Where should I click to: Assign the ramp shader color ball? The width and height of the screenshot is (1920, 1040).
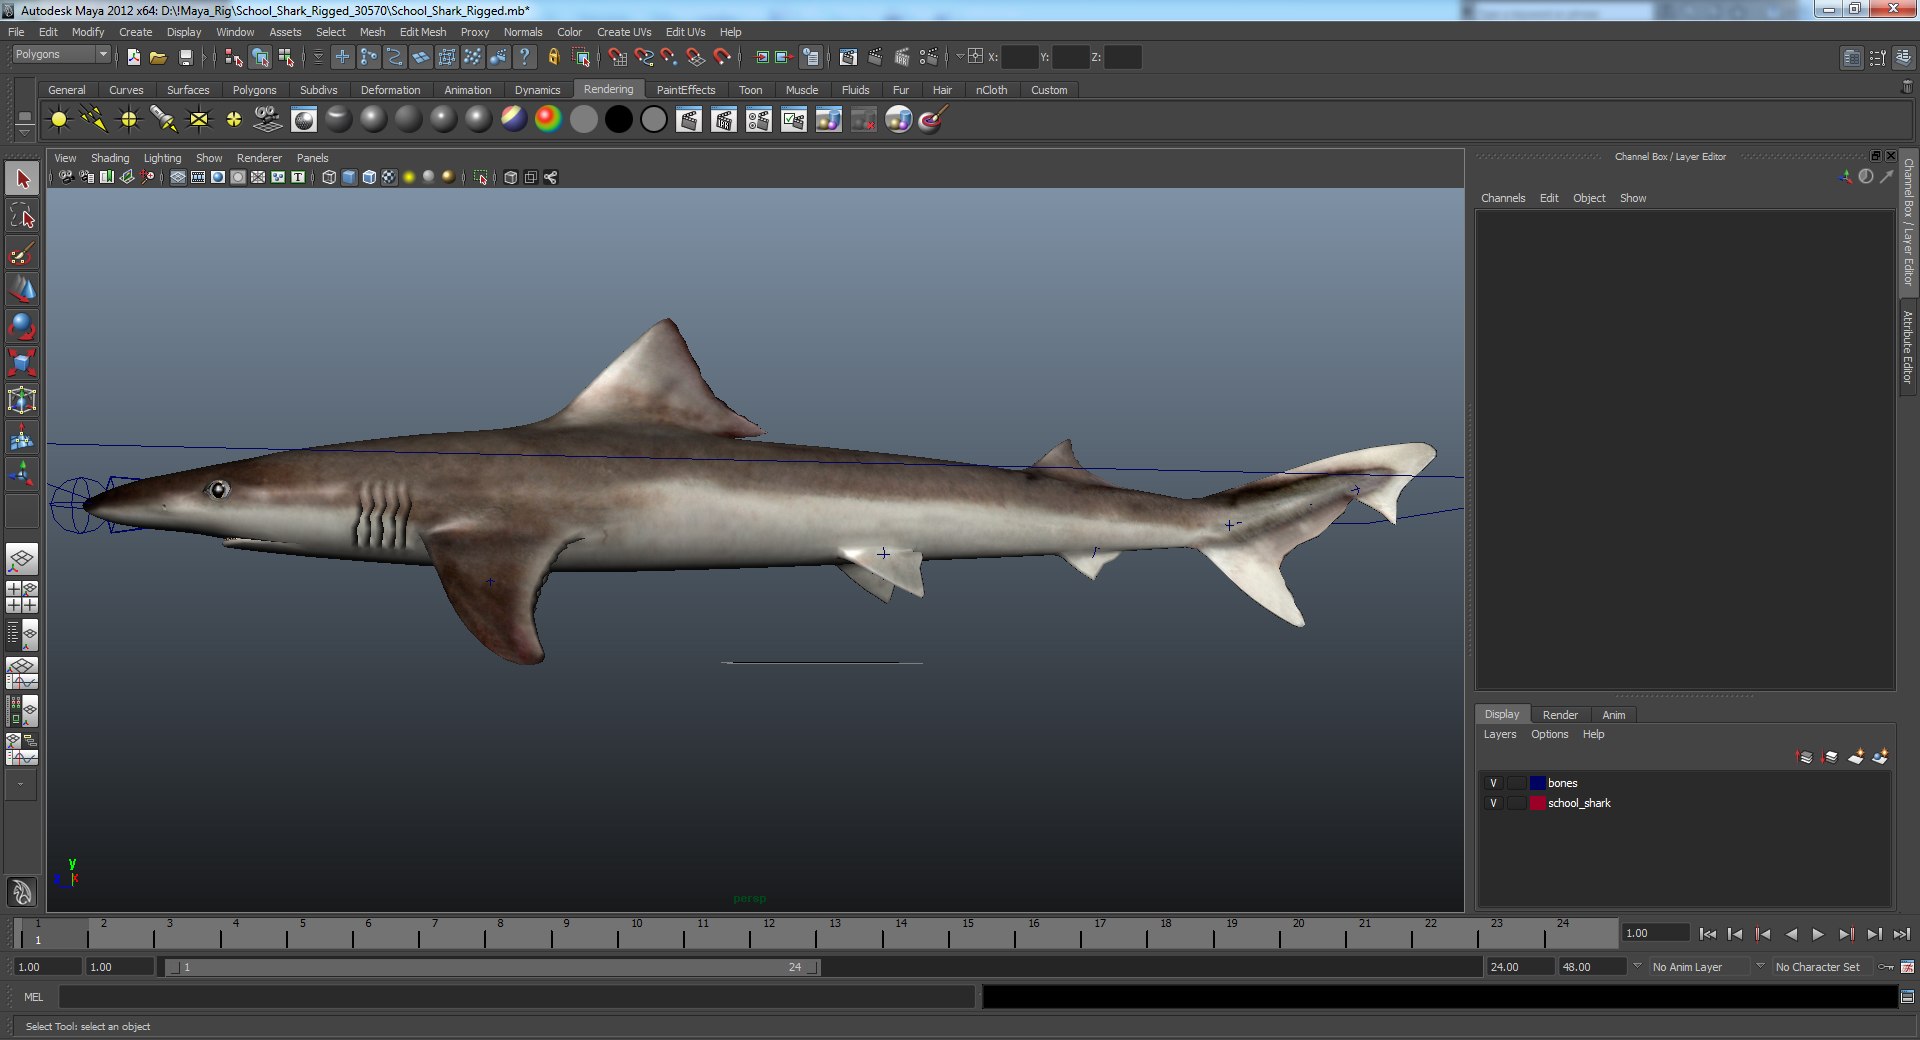coord(548,120)
